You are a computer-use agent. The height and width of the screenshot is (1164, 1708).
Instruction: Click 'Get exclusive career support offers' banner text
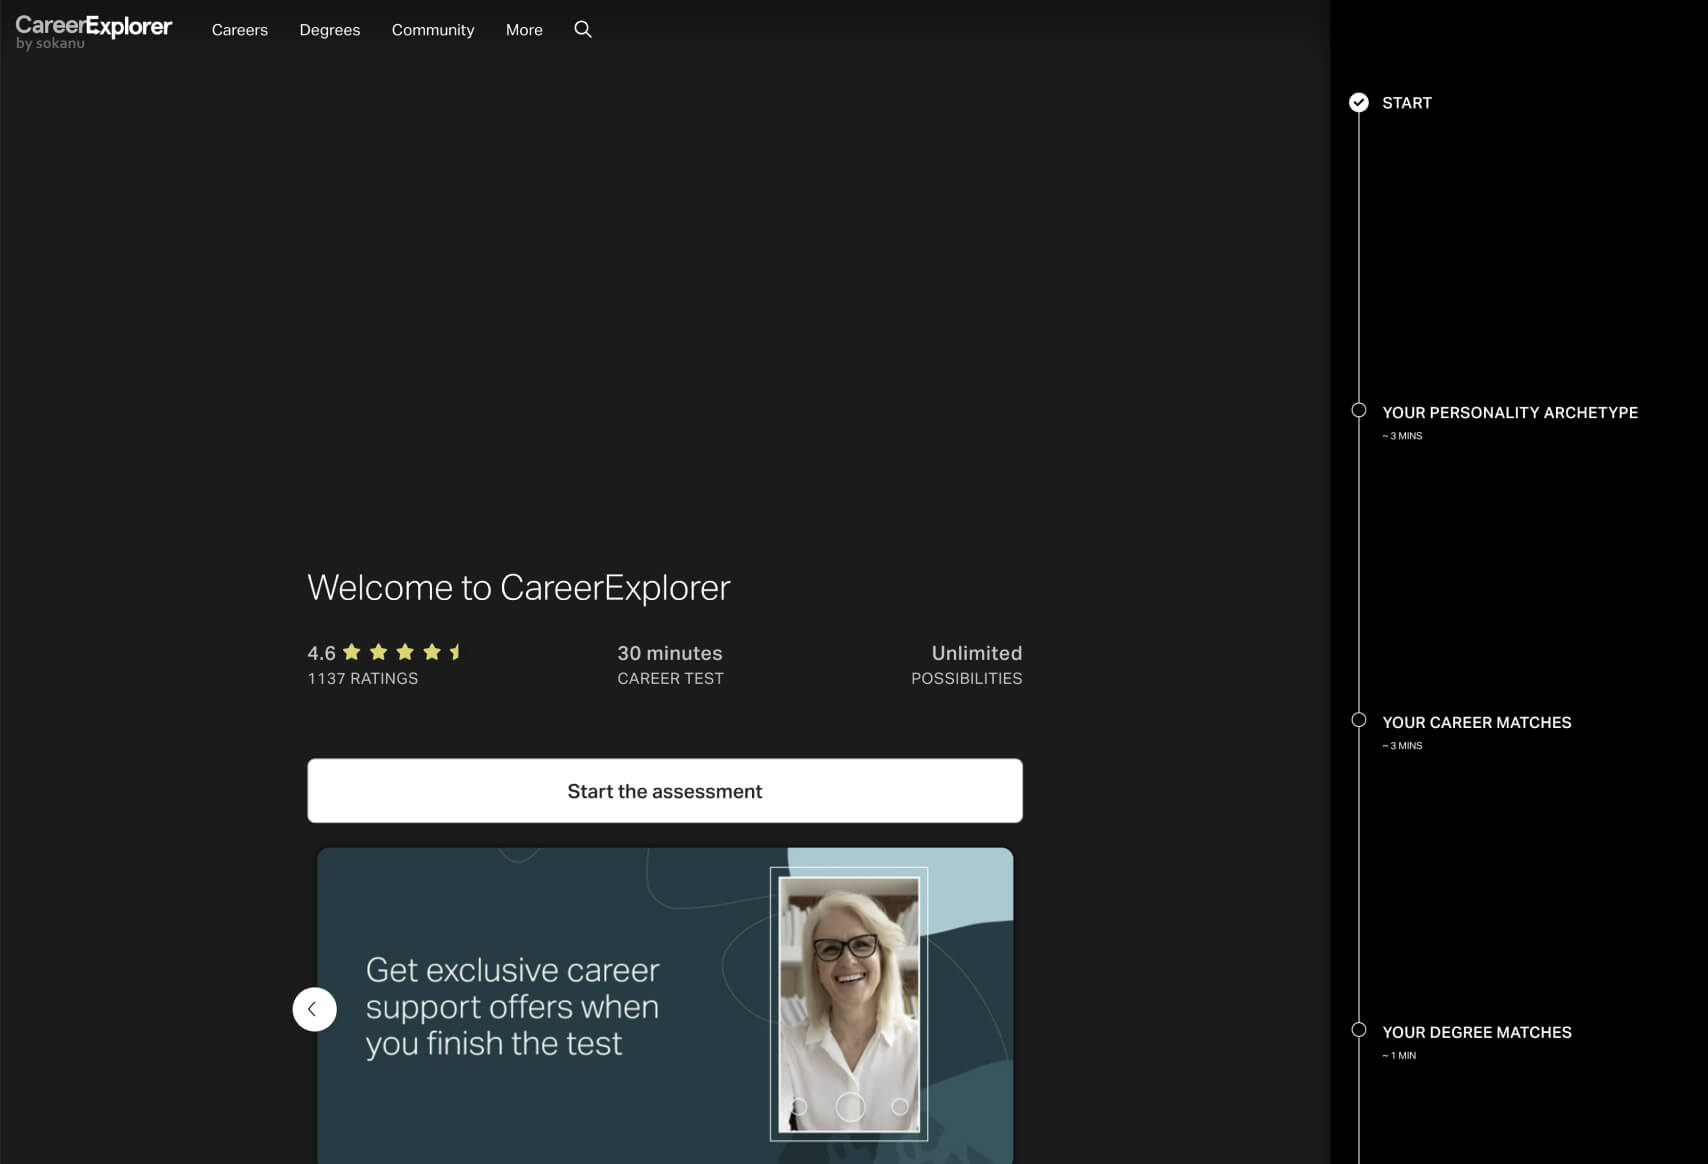click(513, 1006)
